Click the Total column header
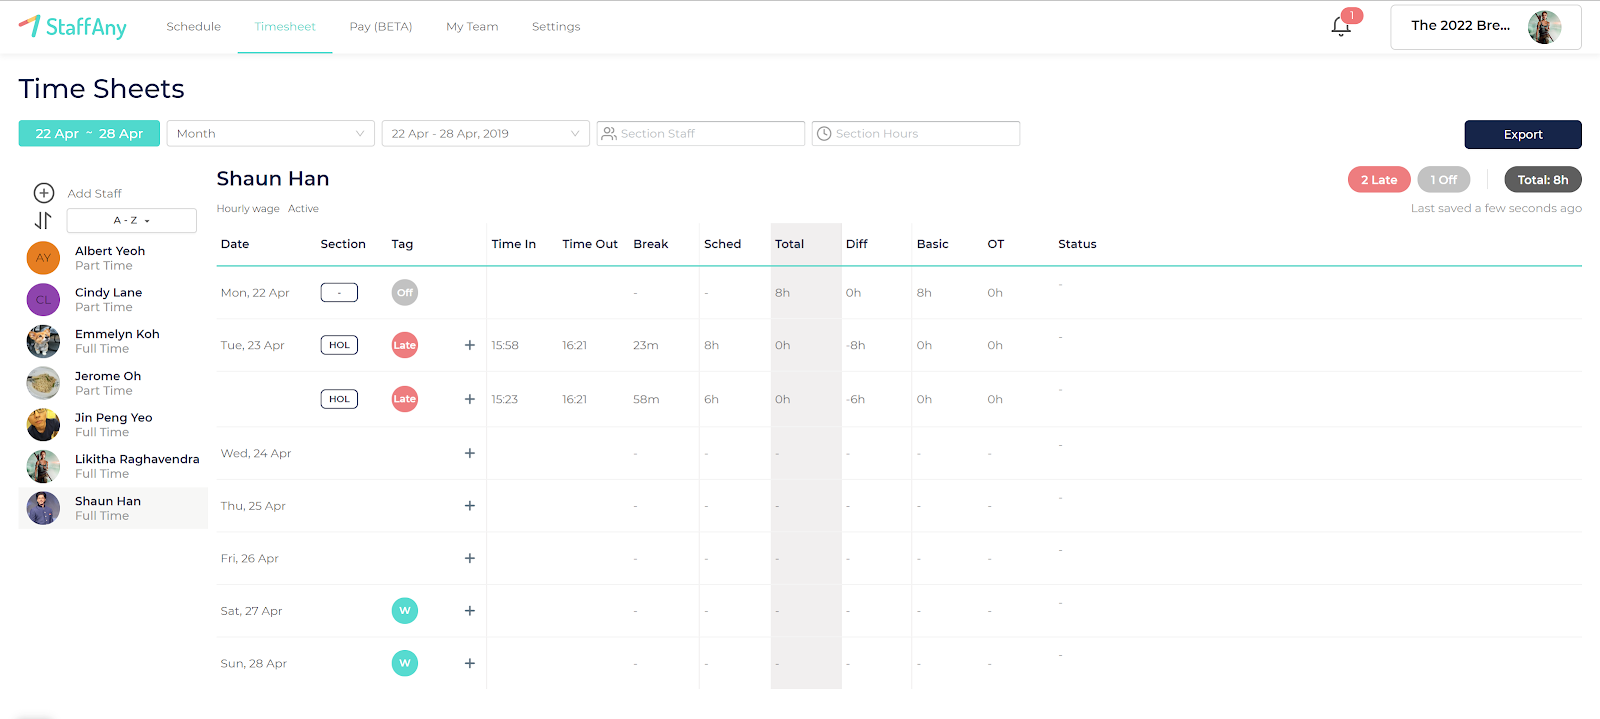The image size is (1600, 719). point(789,244)
